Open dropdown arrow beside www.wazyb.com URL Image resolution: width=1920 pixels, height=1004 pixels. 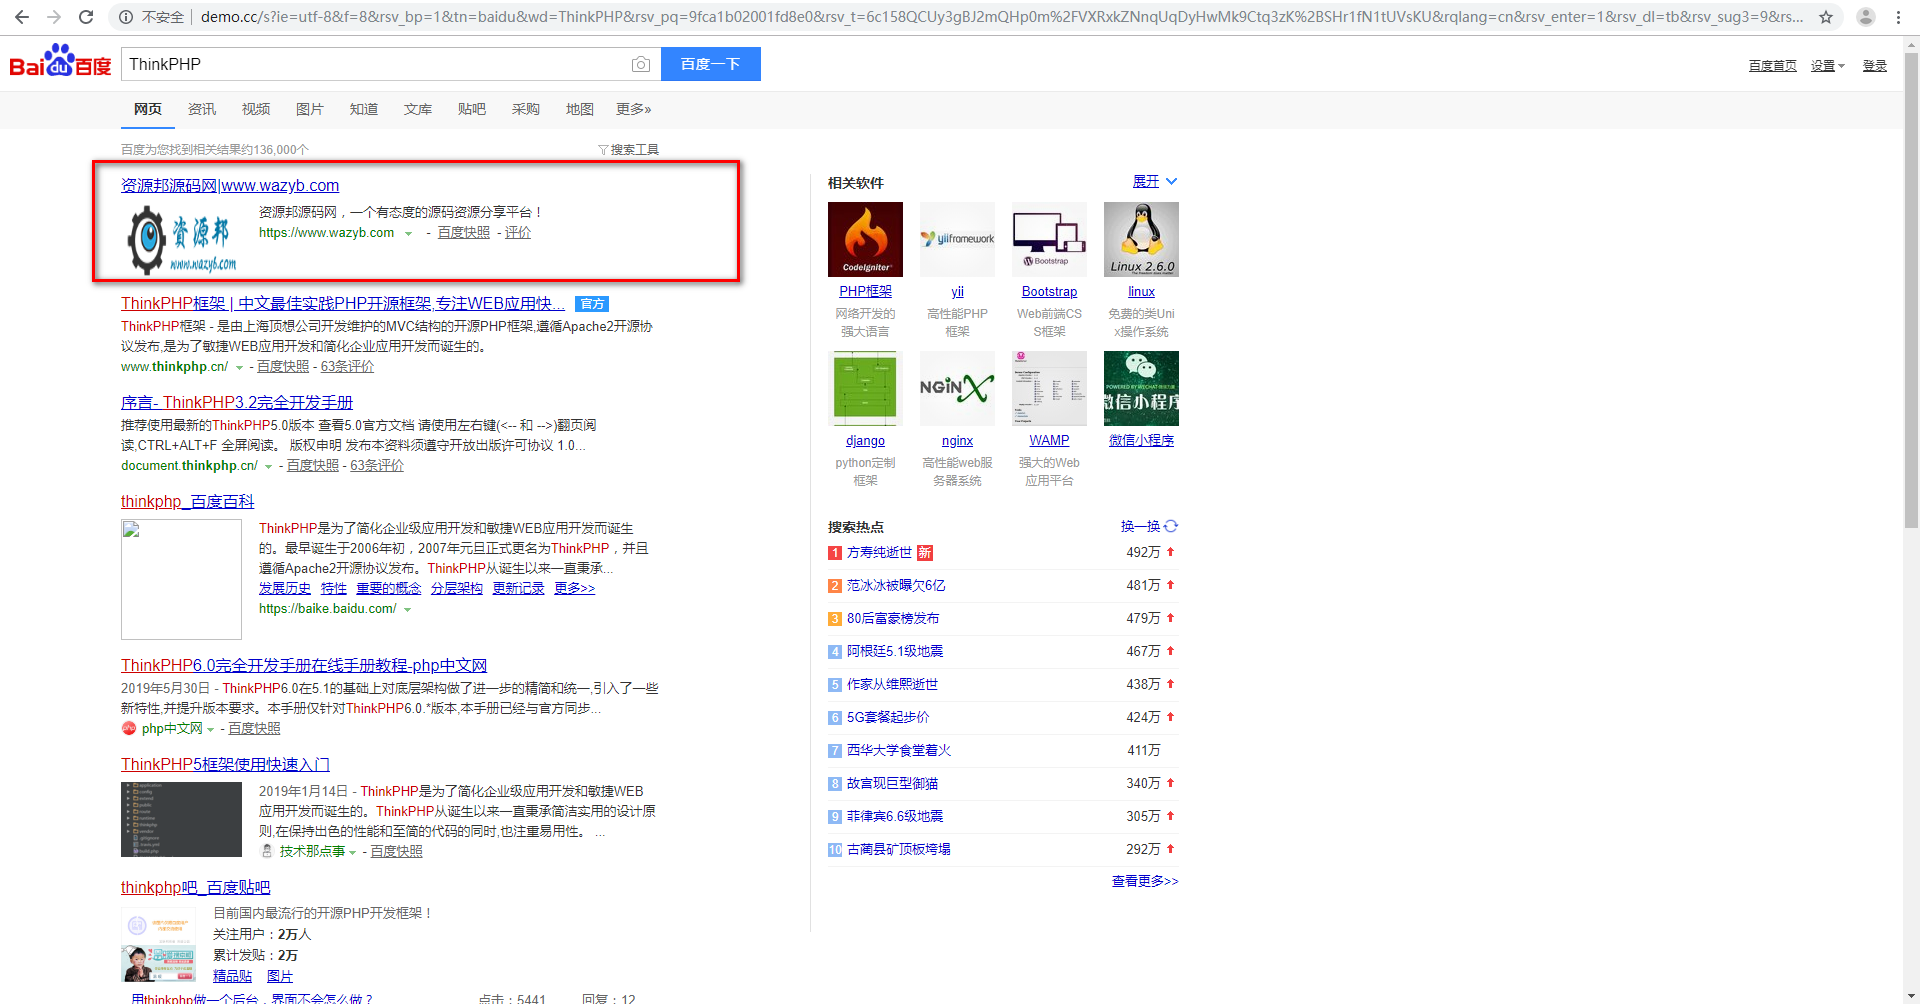[x=408, y=234]
